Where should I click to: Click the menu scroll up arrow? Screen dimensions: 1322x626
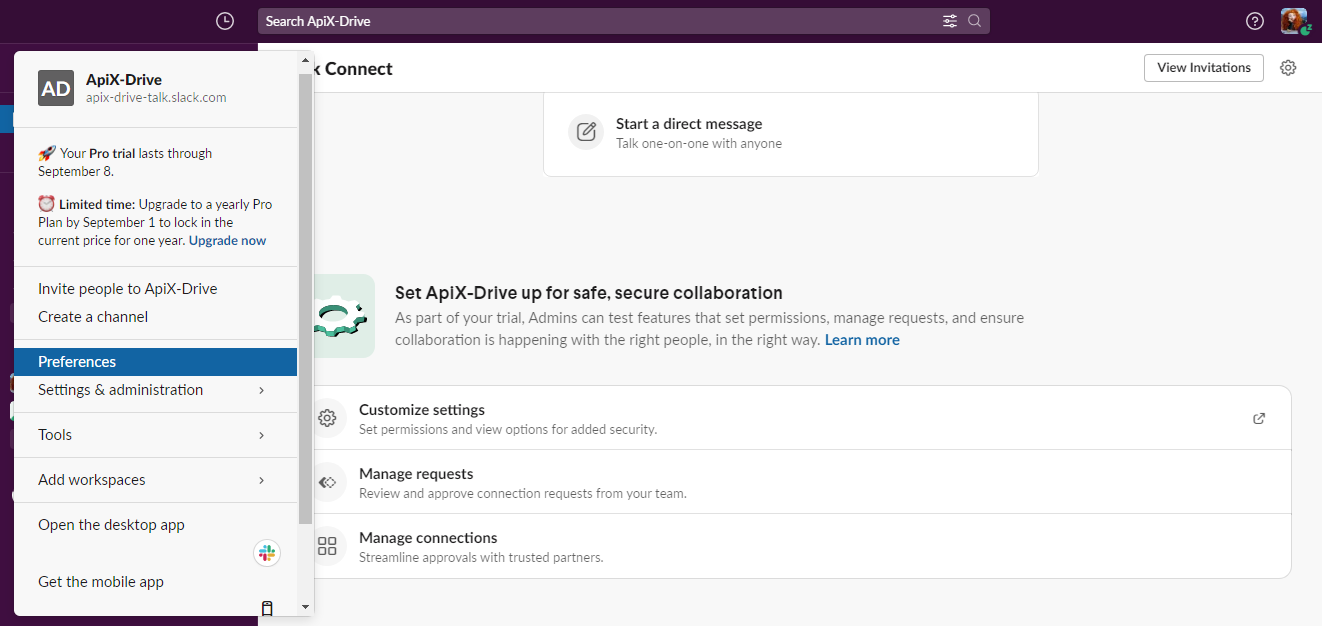coord(305,60)
